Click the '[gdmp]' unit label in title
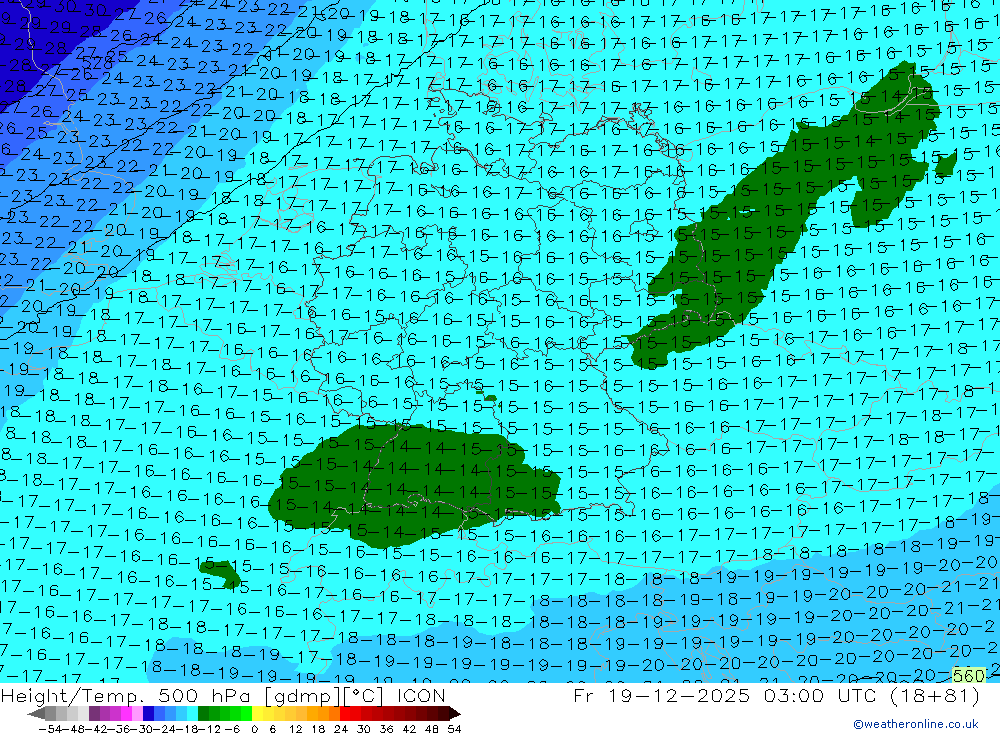The width and height of the screenshot is (1000, 733). click(302, 696)
